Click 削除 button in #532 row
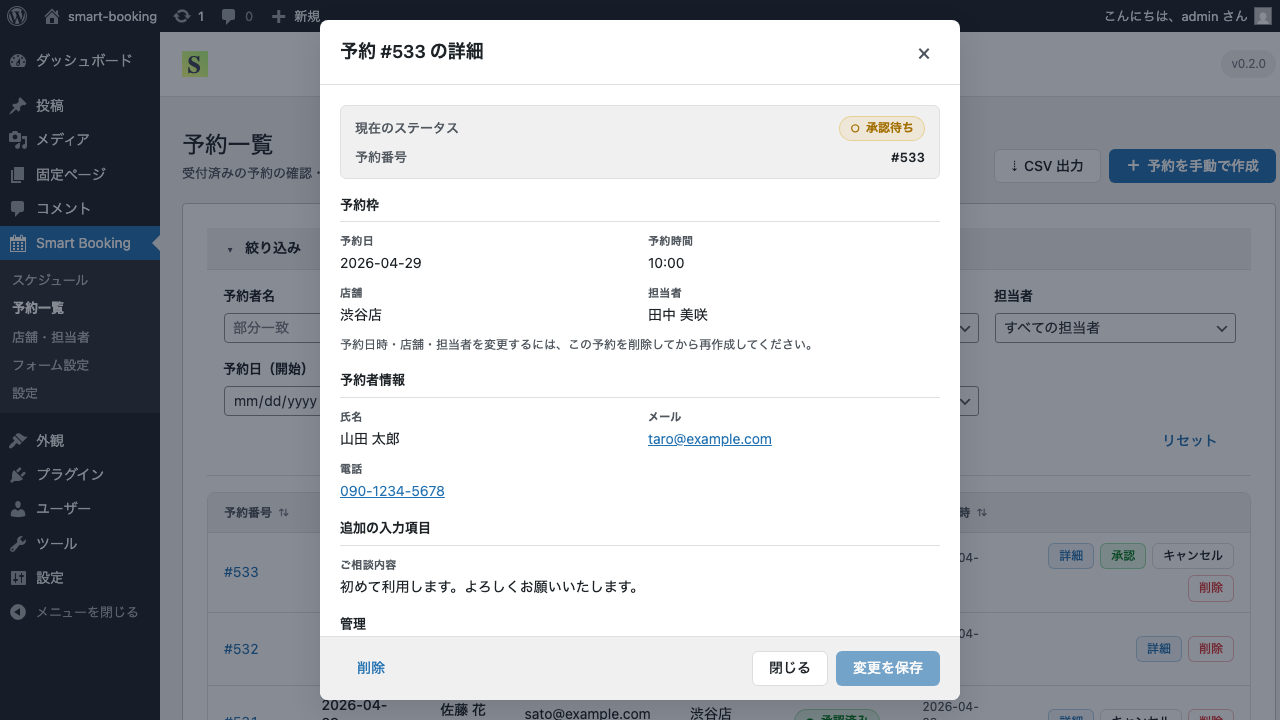The image size is (1280, 720). [x=1211, y=649]
